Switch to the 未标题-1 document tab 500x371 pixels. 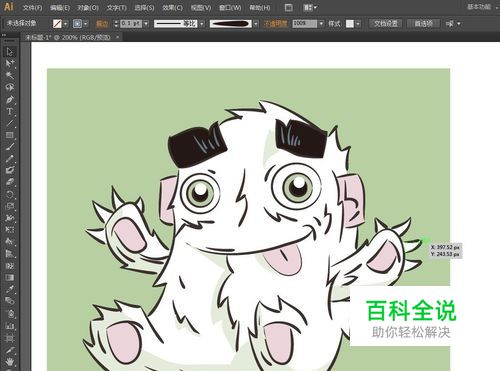68,37
